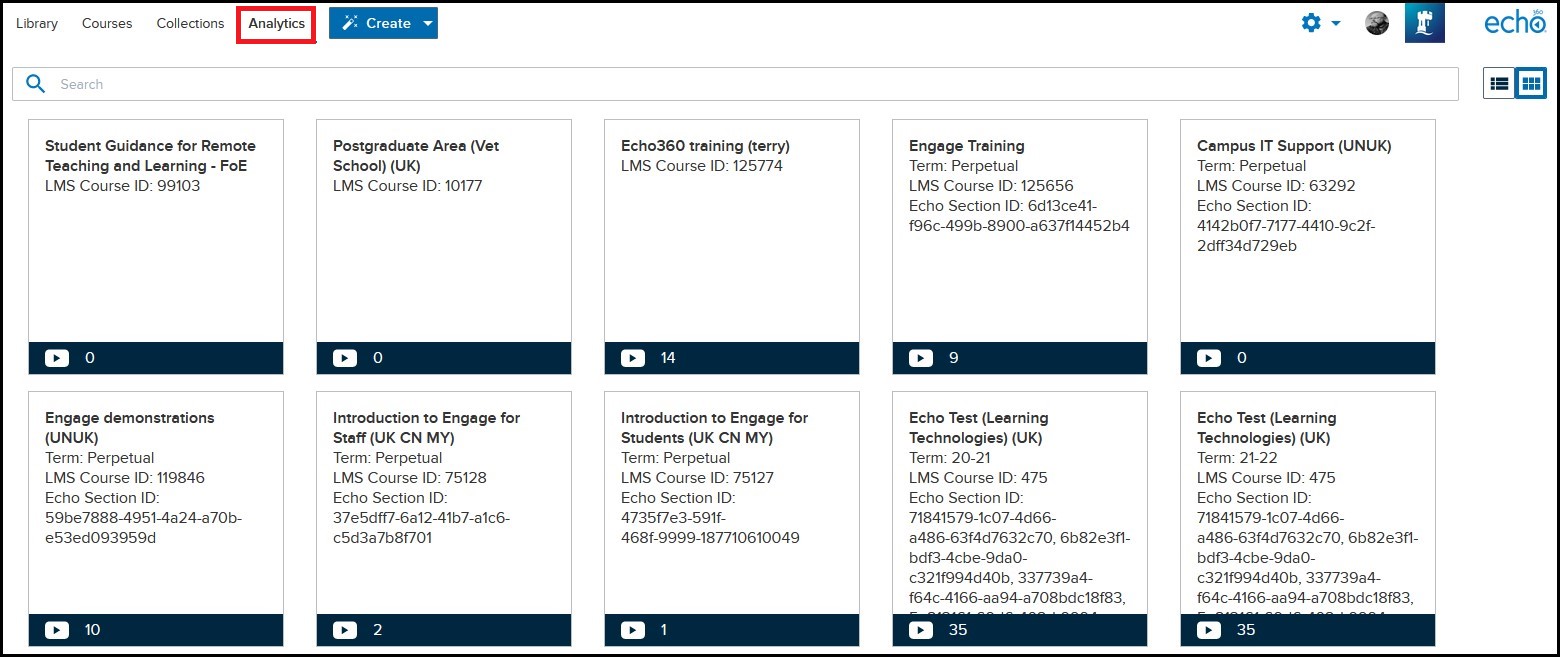Screen dimensions: 1560x657
Task: Open the Engage Training course
Action: 967,146
